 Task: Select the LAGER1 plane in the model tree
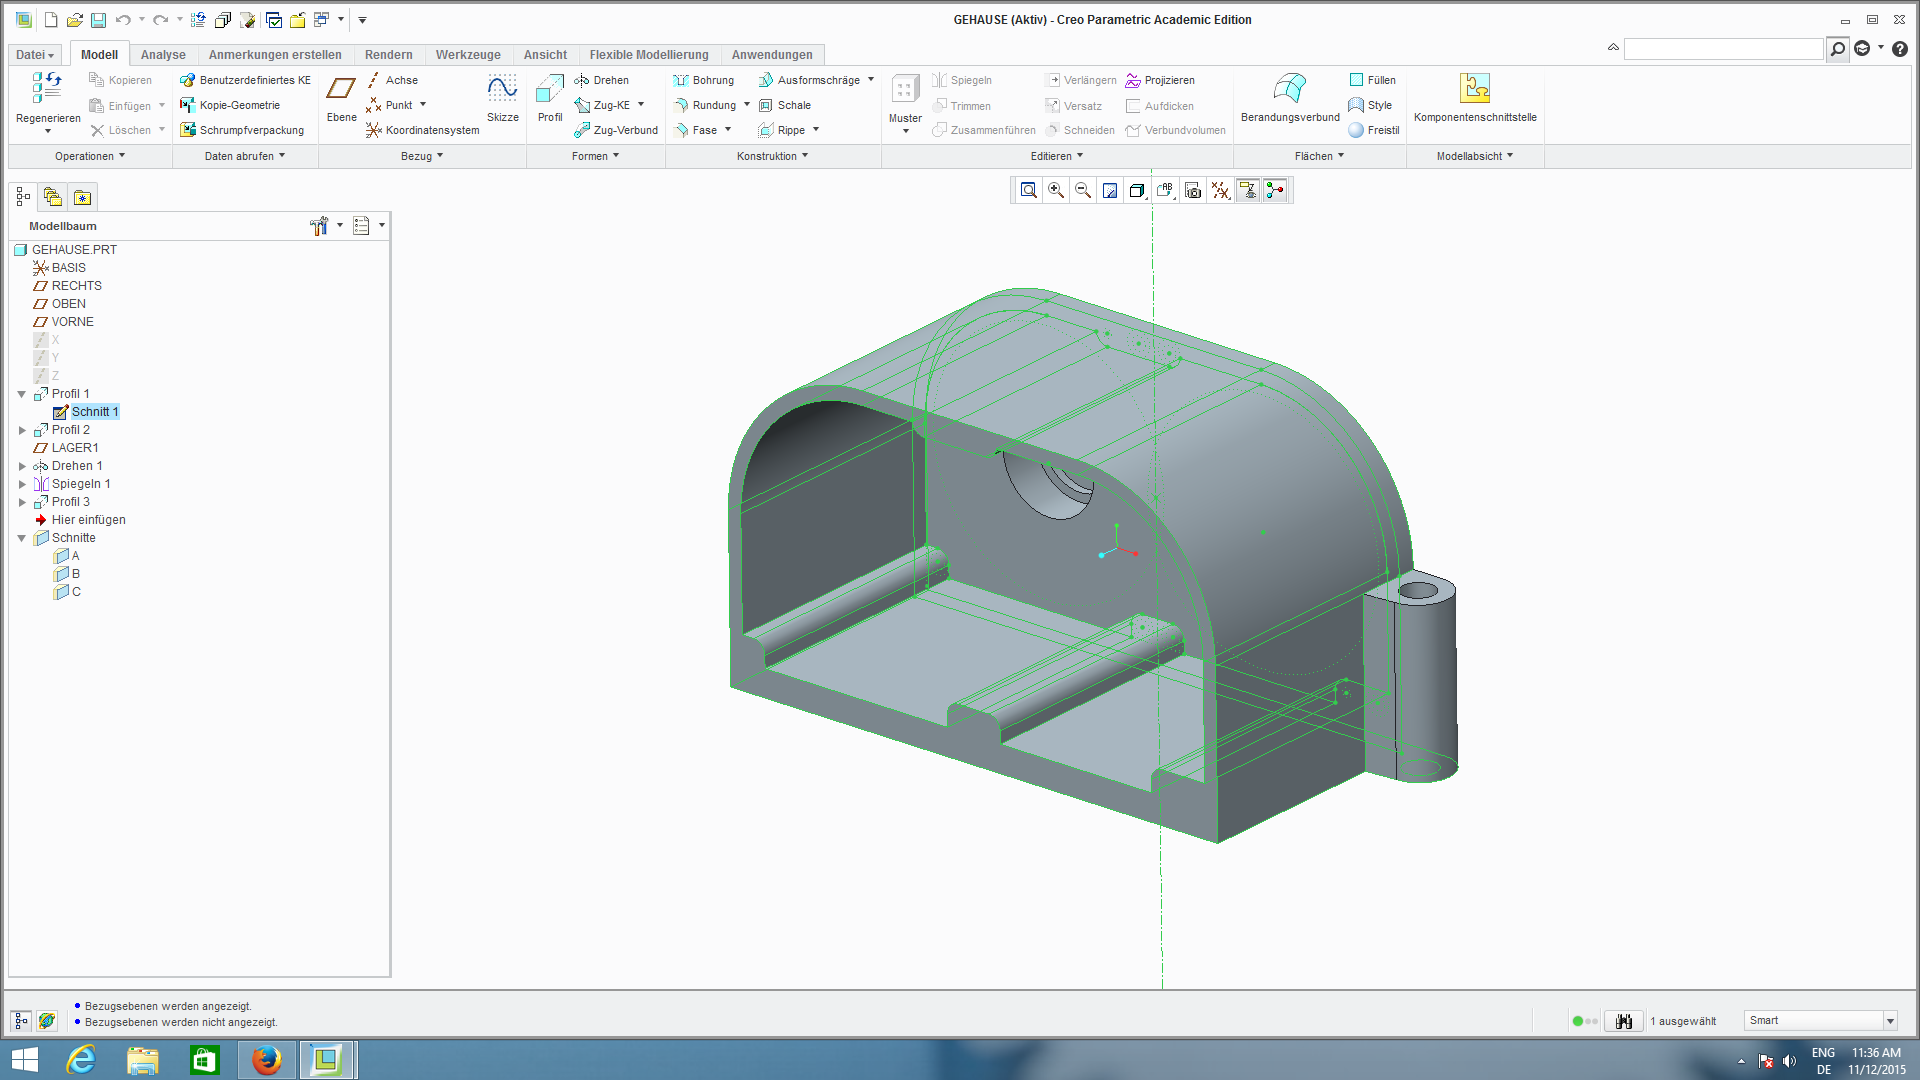(x=75, y=448)
